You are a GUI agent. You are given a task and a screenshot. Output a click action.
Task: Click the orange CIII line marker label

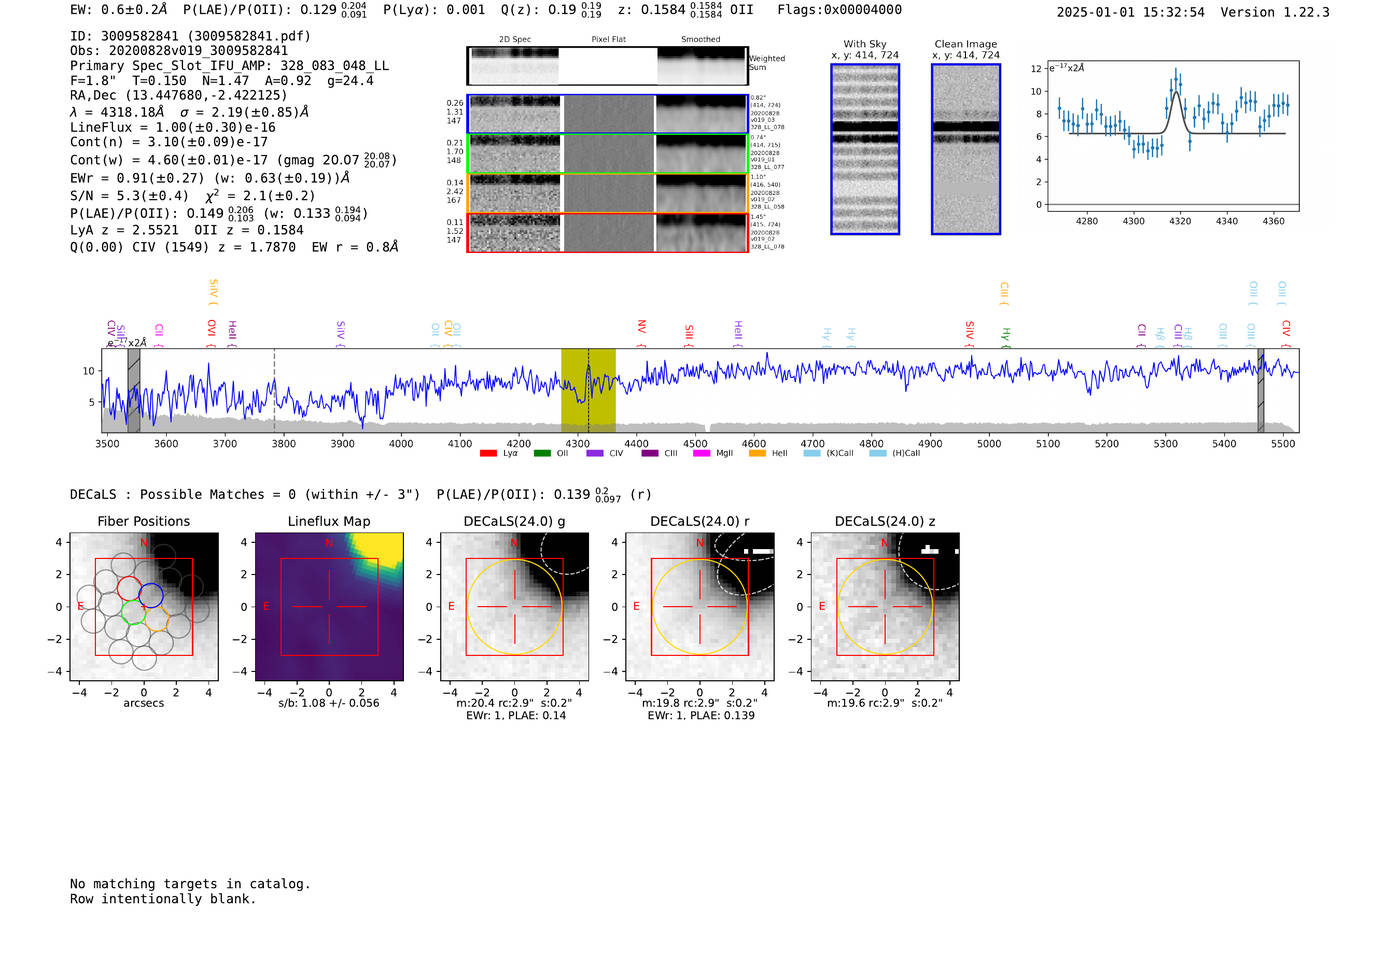(1004, 294)
